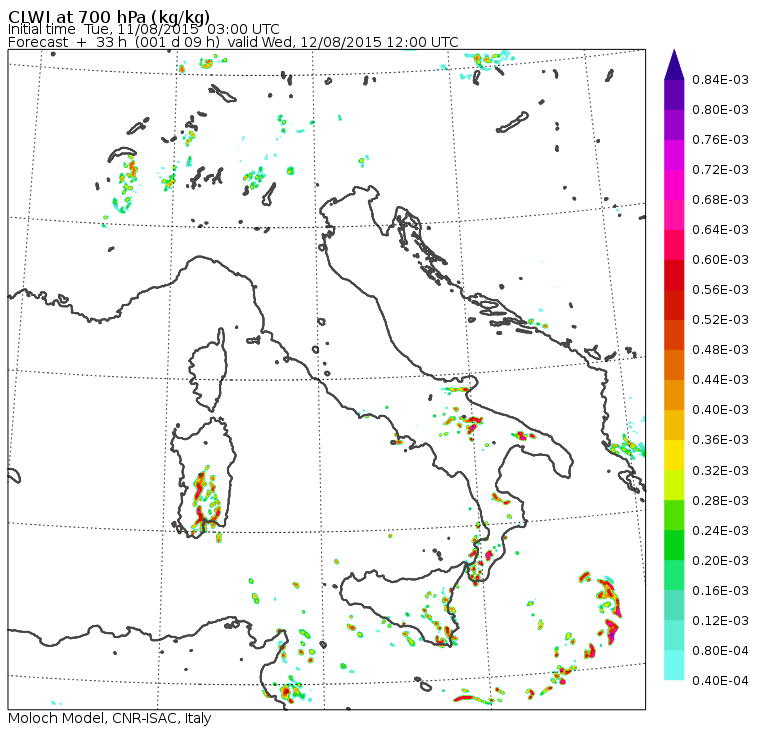Click the 'Forecast + 33 h' valid time line

click(x=233, y=42)
